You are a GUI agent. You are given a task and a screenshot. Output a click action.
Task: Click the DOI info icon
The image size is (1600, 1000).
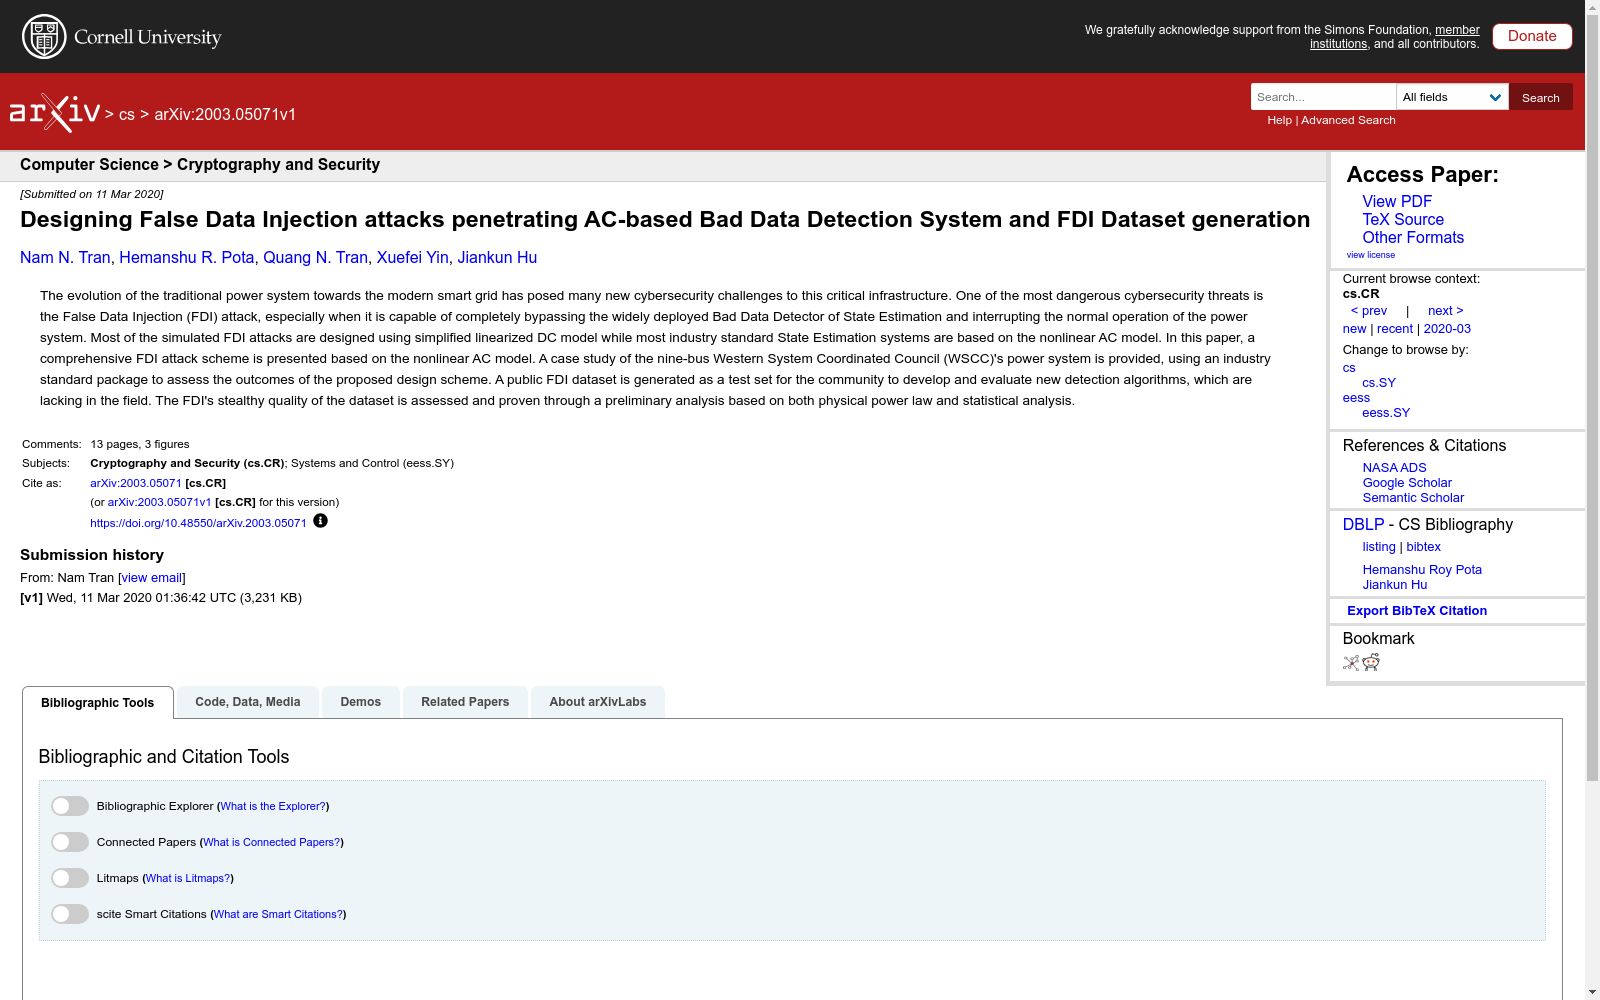coord(320,521)
